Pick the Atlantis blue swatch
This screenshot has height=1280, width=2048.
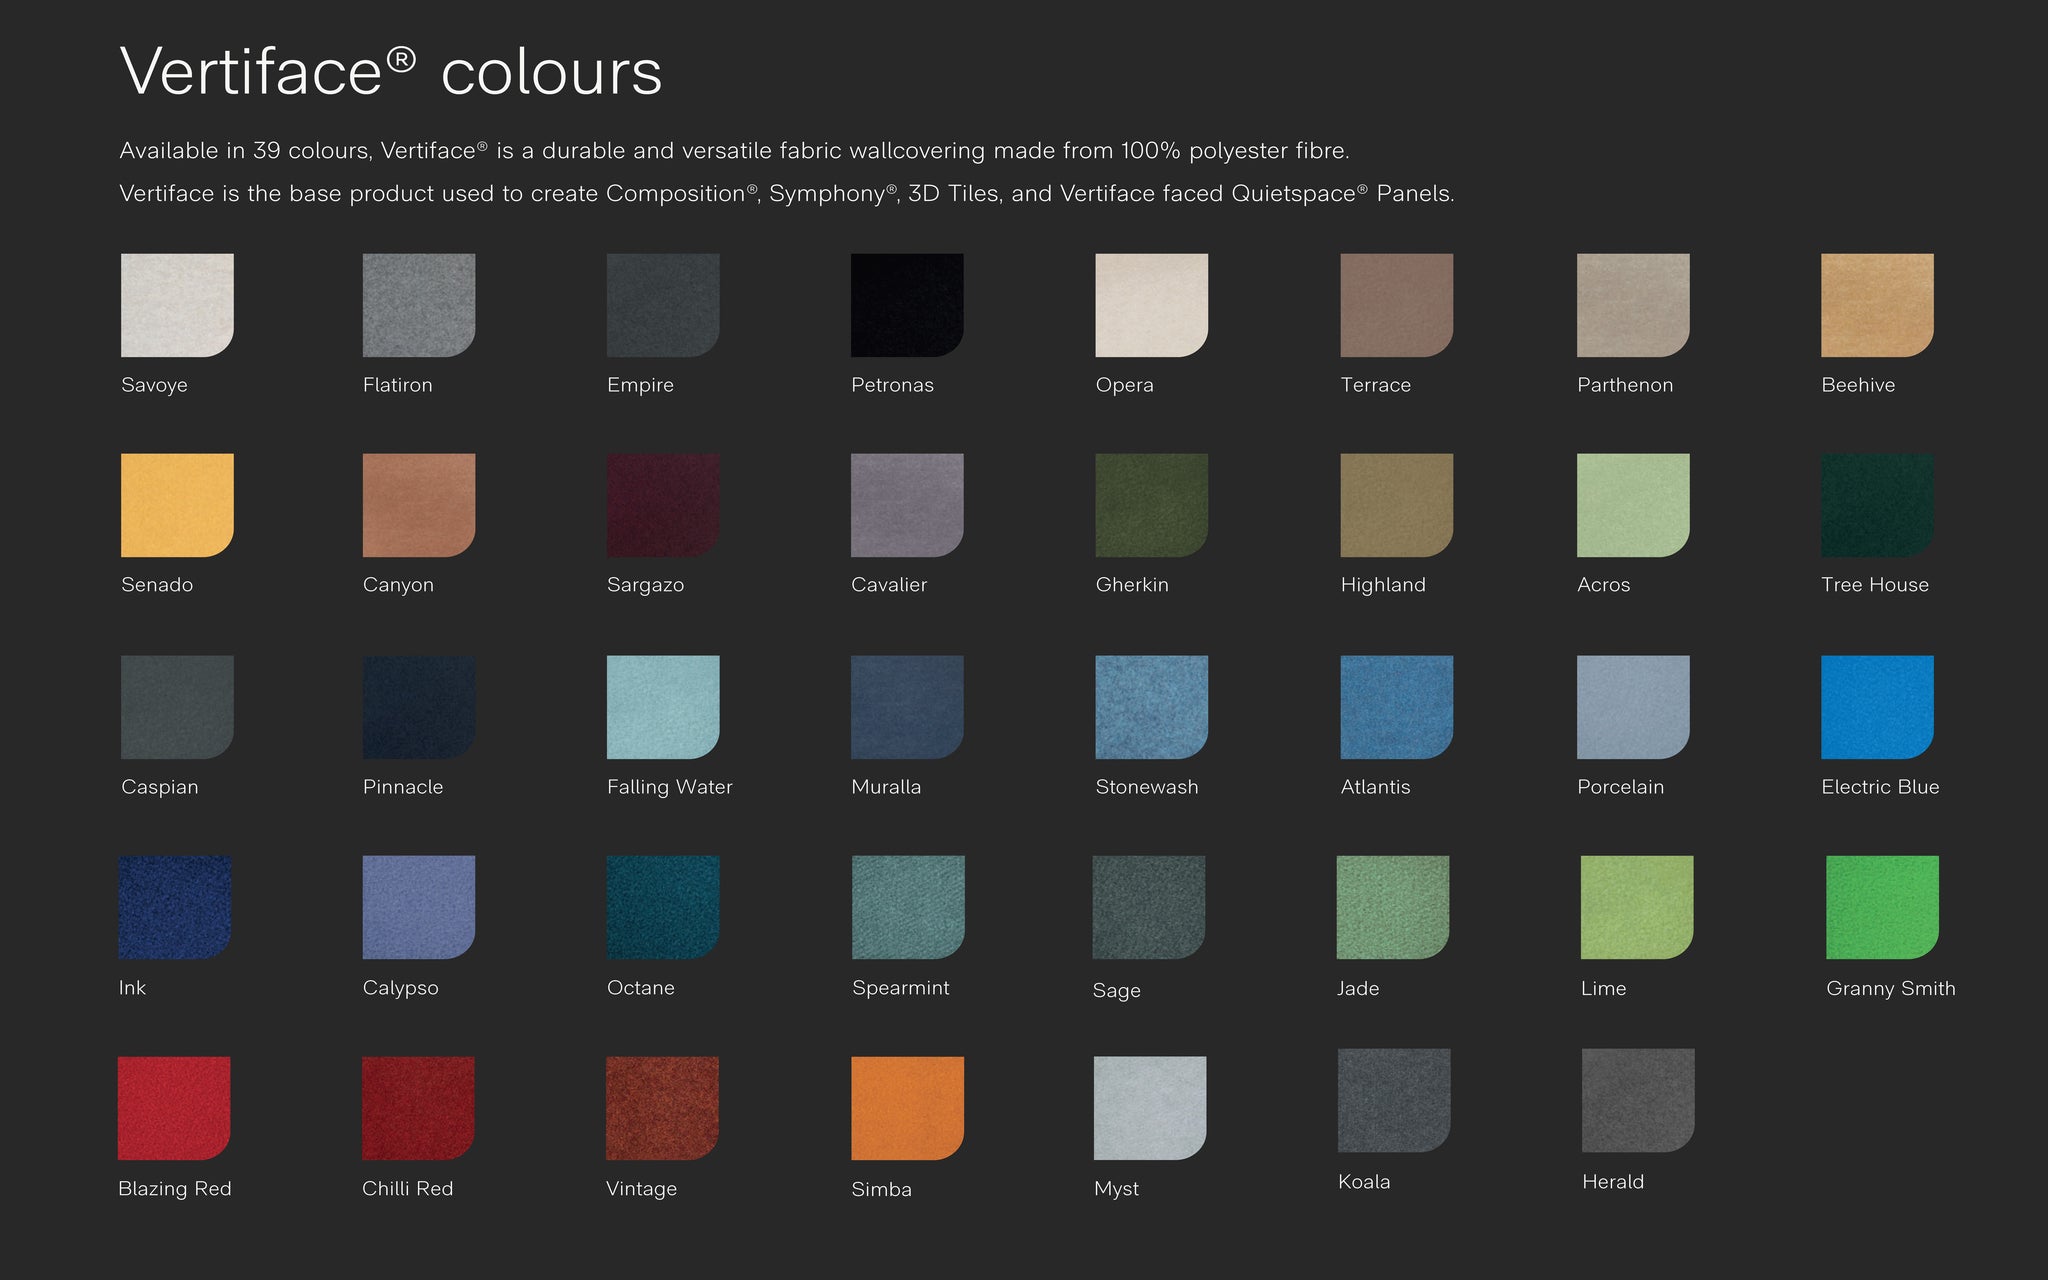(x=1396, y=707)
